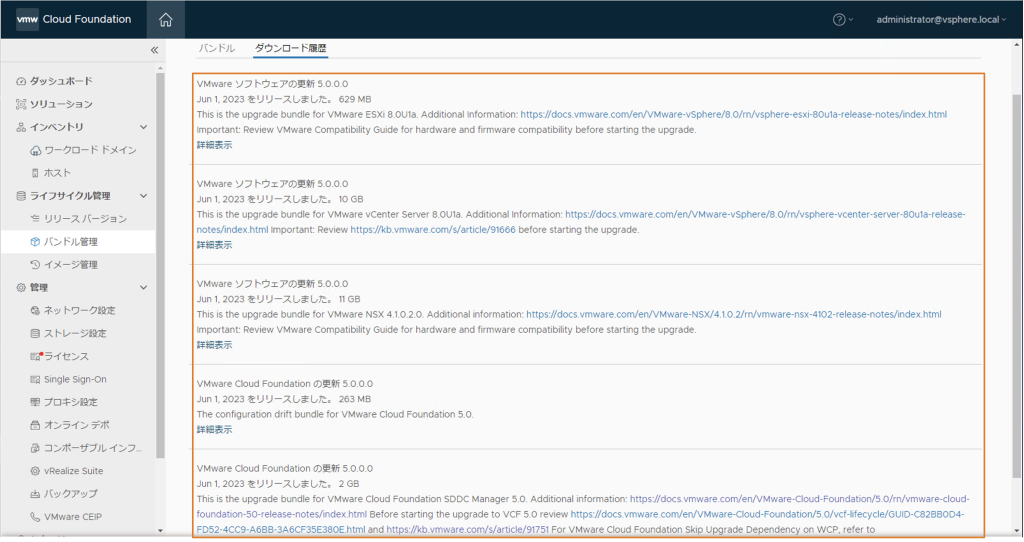This screenshot has width=1024, height=542.
Task: Collapse the sidebar with double chevron
Action: point(154,50)
